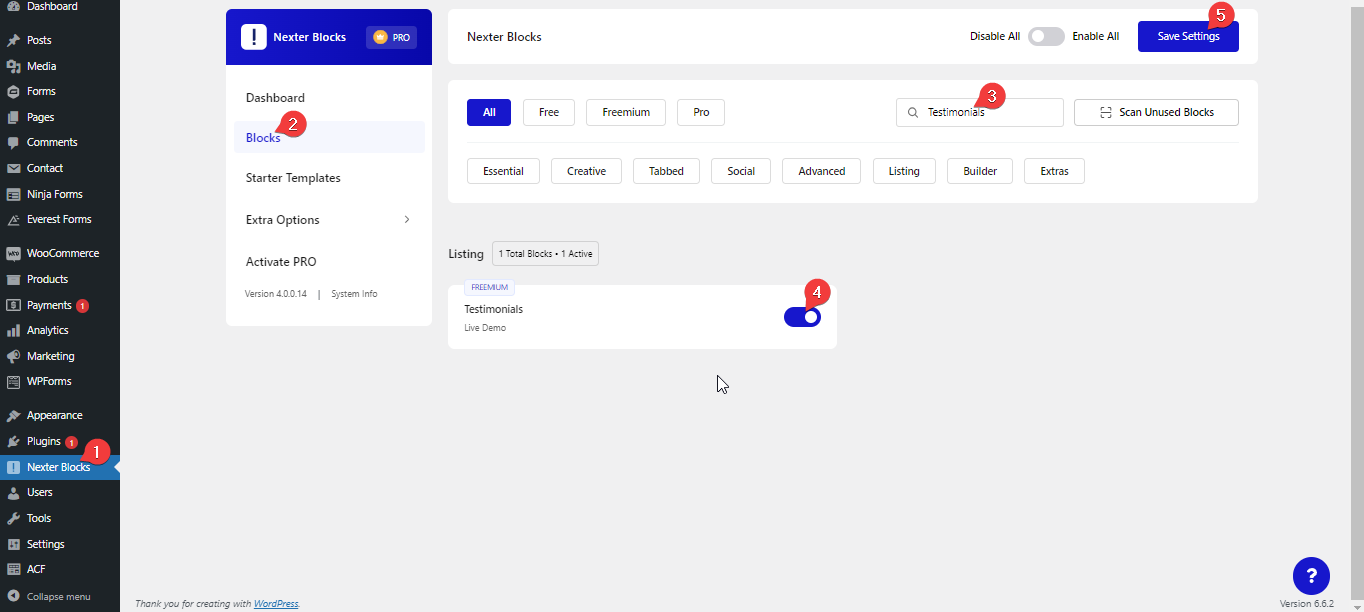This screenshot has height=612, width=1364.
Task: Click the Media library icon
Action: (13, 67)
